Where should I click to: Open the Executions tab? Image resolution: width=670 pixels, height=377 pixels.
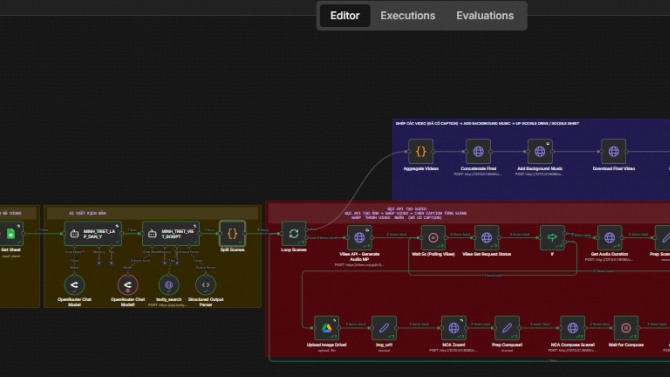(408, 16)
